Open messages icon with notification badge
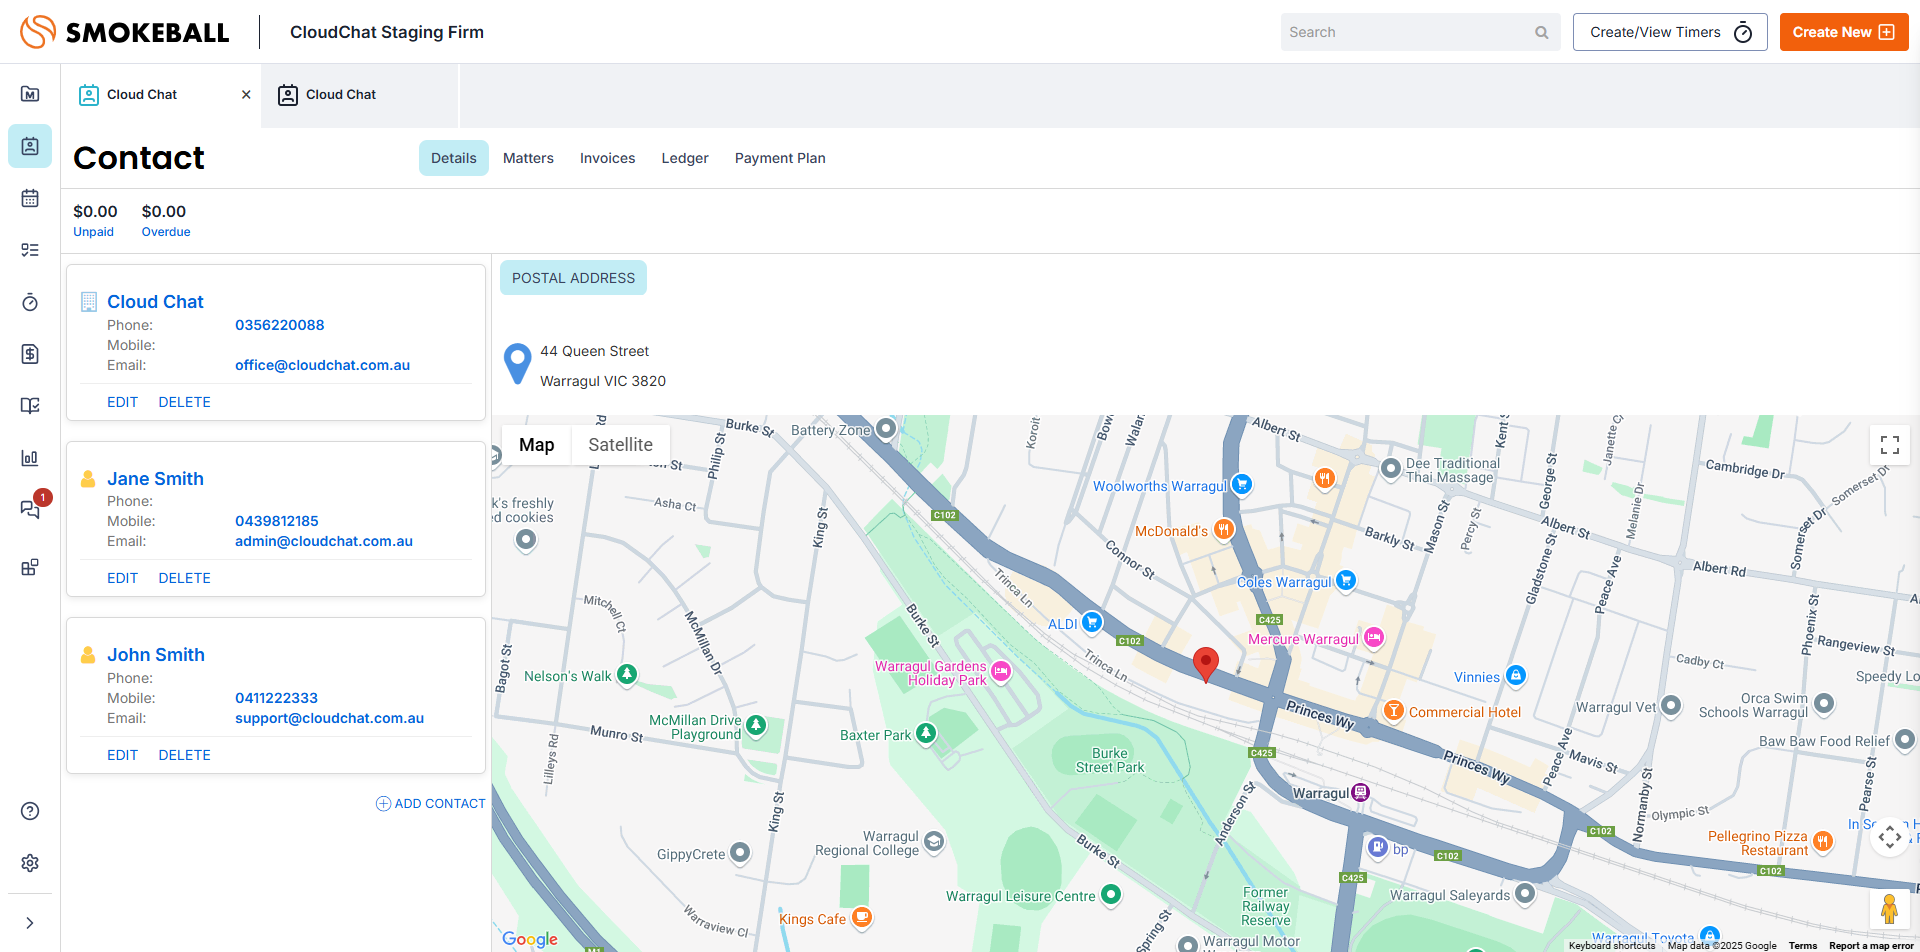Image resolution: width=1920 pixels, height=952 pixels. coord(30,509)
